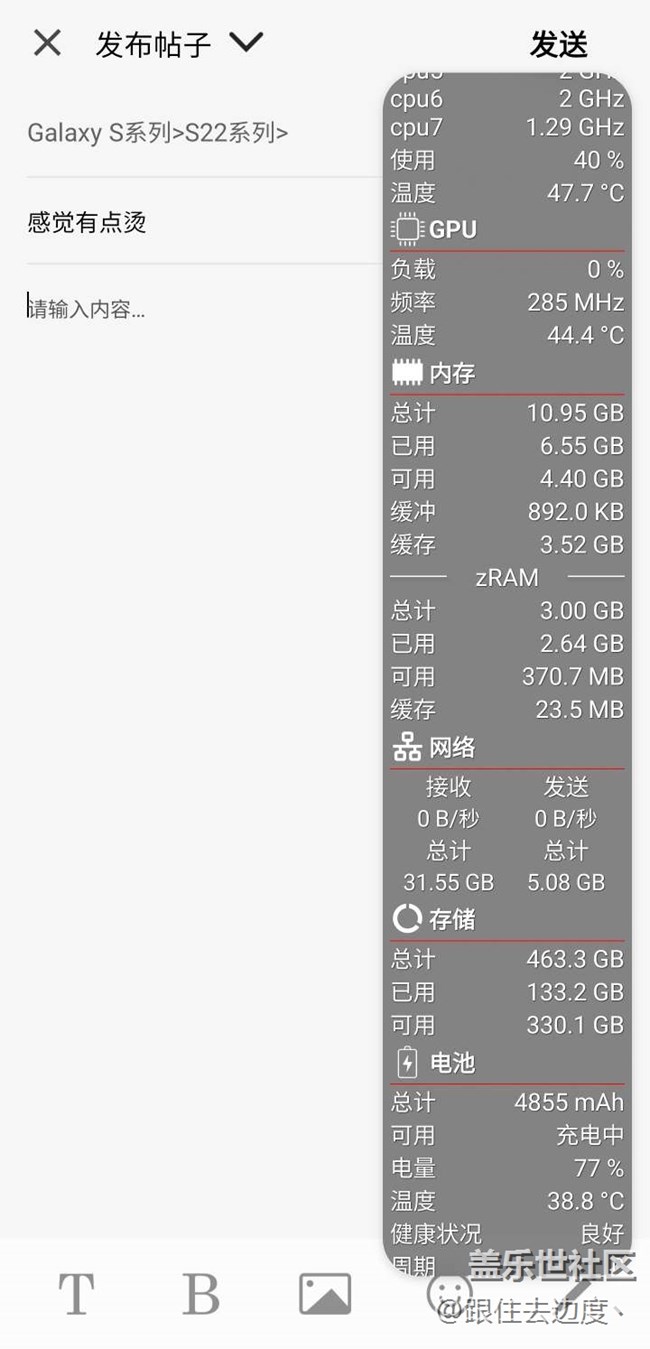650x1349 pixels.
Task: Click the 内存 memory chip icon
Action: coord(407,374)
